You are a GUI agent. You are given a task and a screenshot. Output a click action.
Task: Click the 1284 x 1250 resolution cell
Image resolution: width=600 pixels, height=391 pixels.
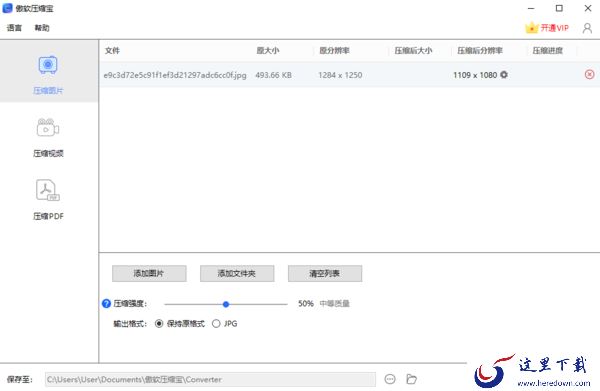click(x=340, y=75)
